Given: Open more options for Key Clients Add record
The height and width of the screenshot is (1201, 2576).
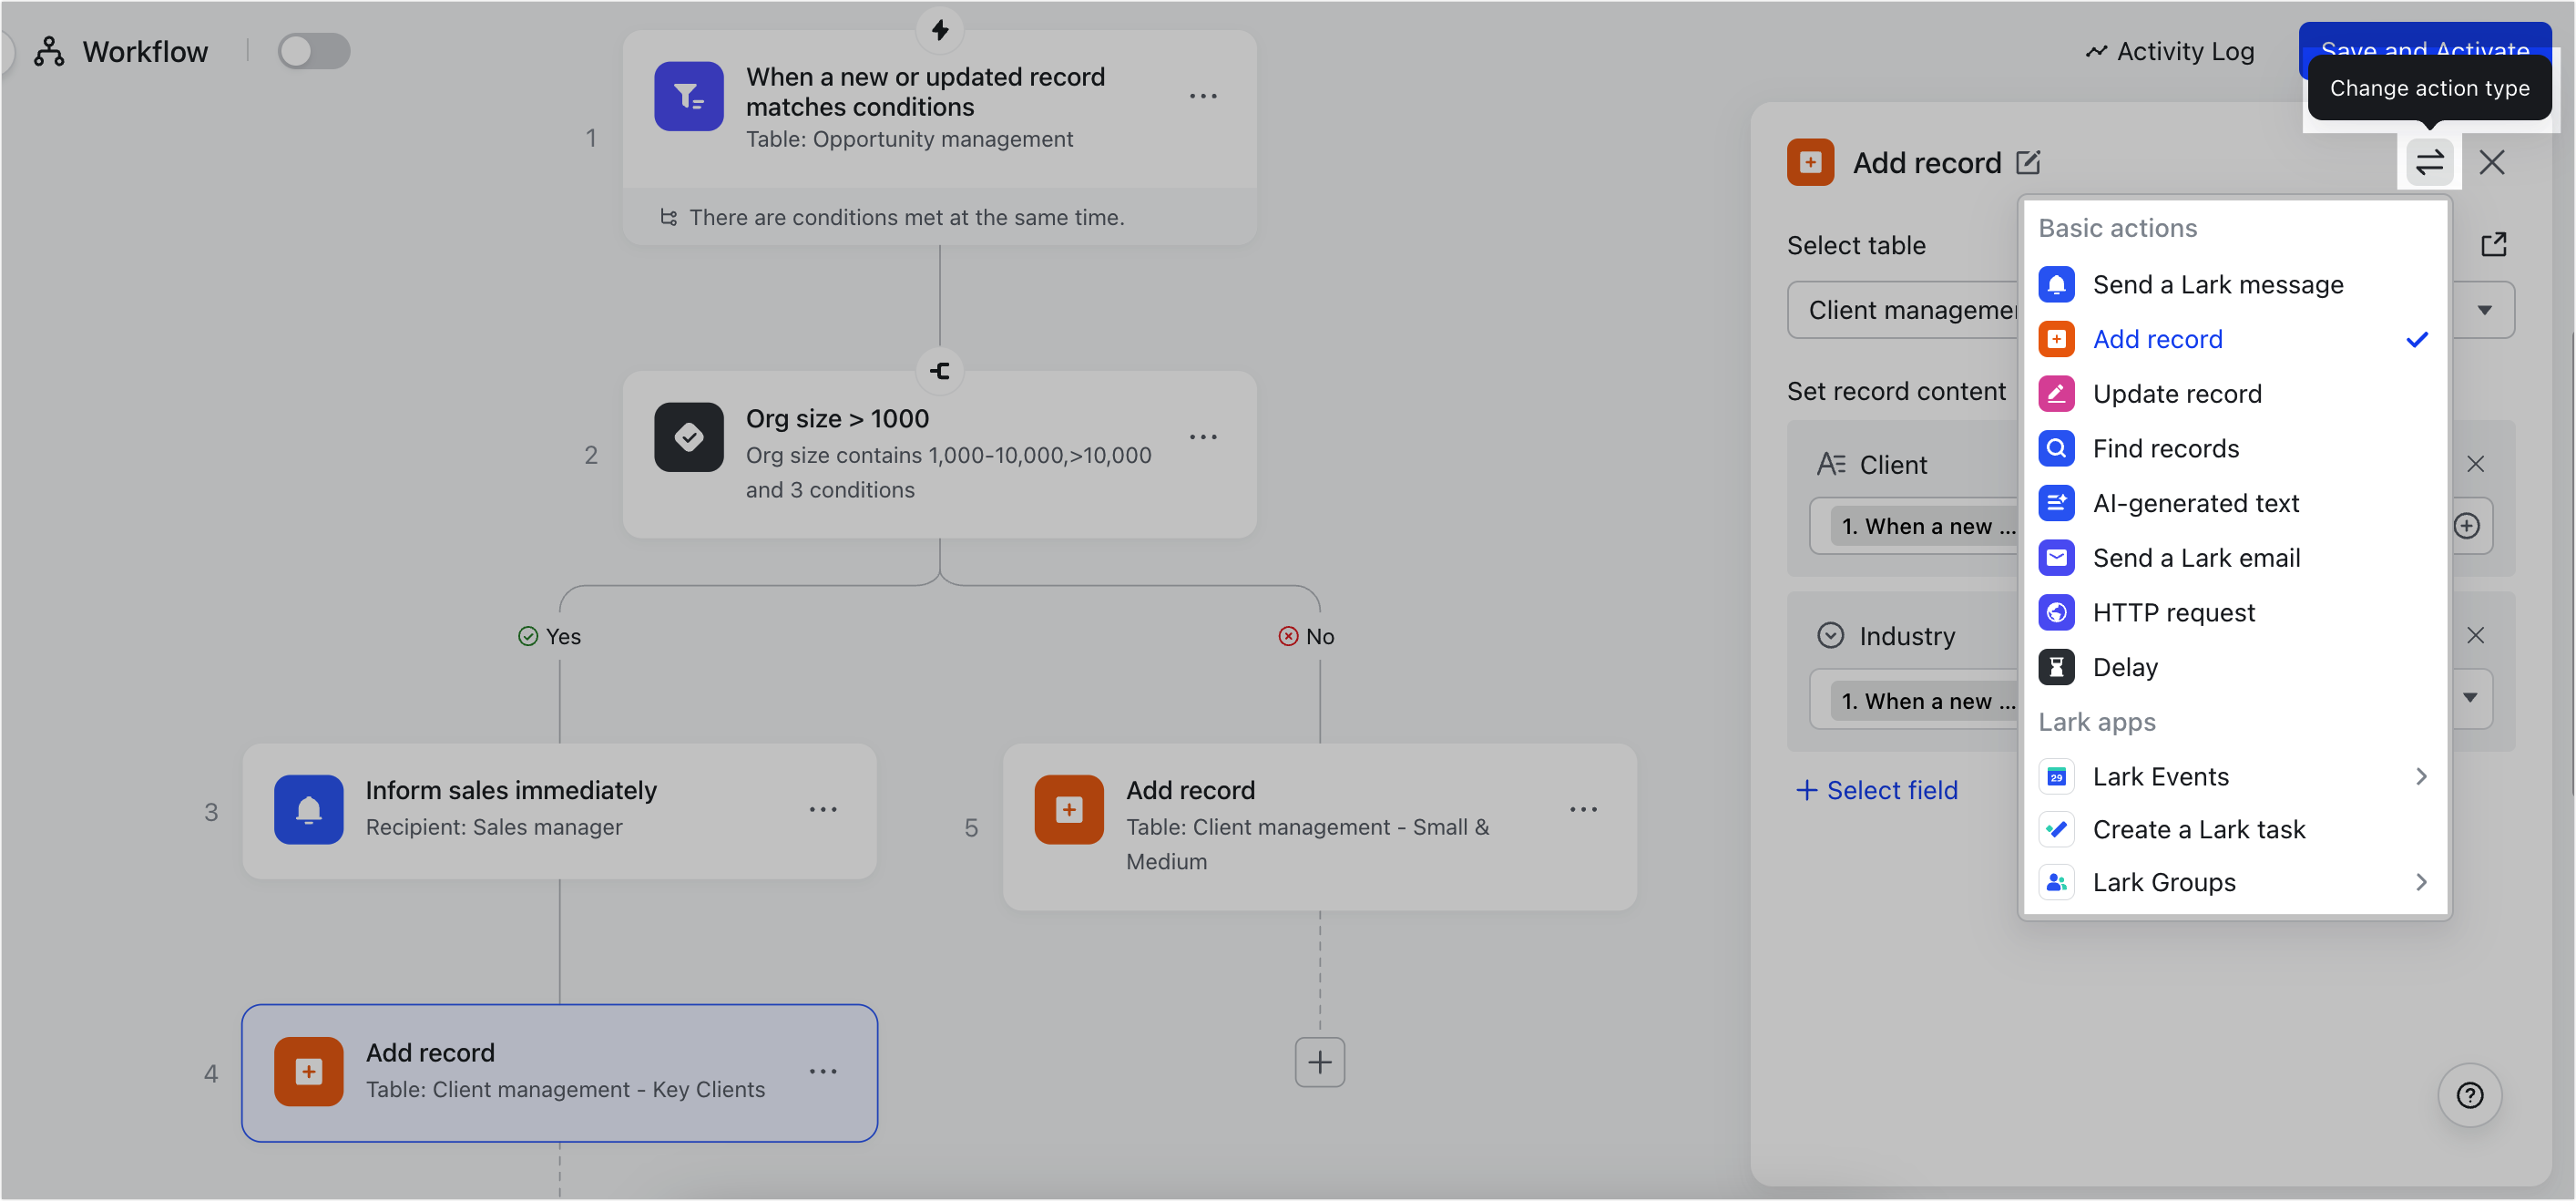Looking at the screenshot, I should pyautogui.click(x=823, y=1071).
